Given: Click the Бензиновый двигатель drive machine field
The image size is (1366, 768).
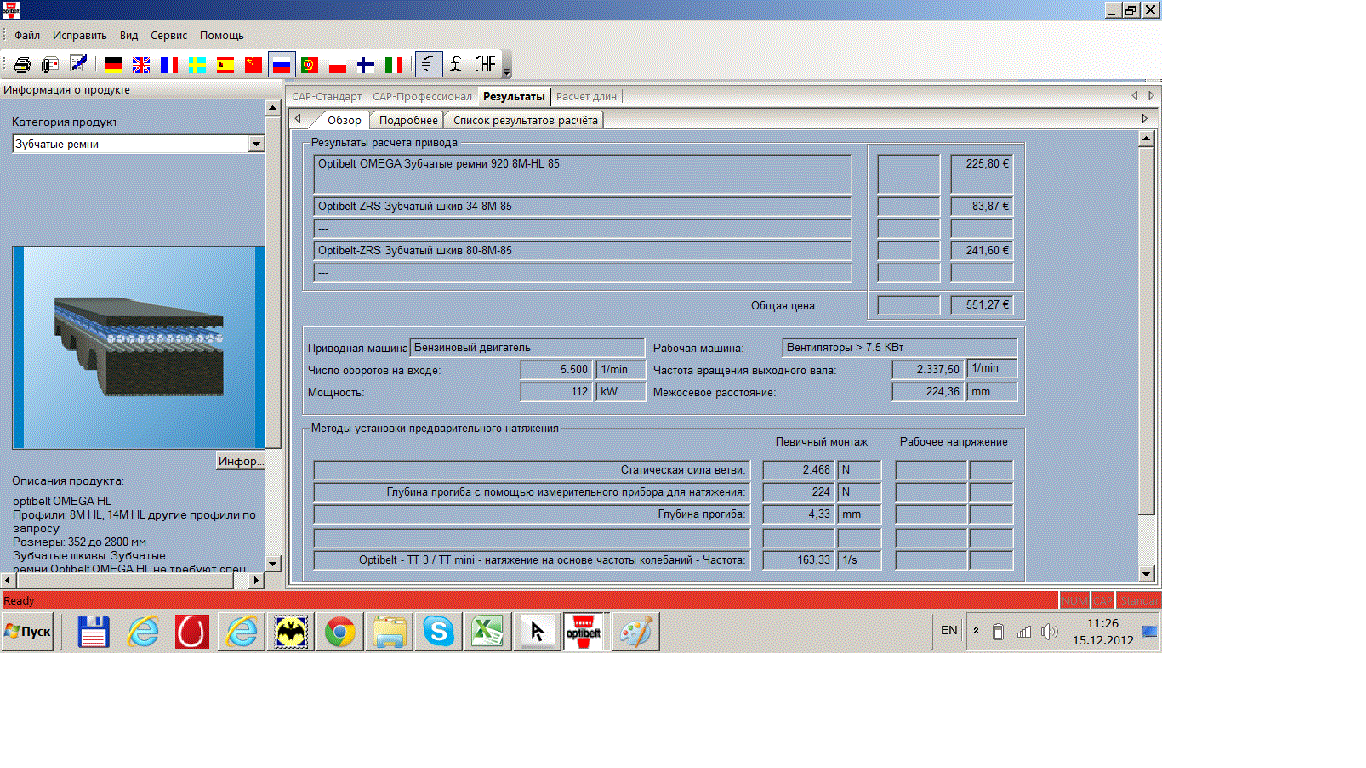Looking at the screenshot, I should click(527, 347).
